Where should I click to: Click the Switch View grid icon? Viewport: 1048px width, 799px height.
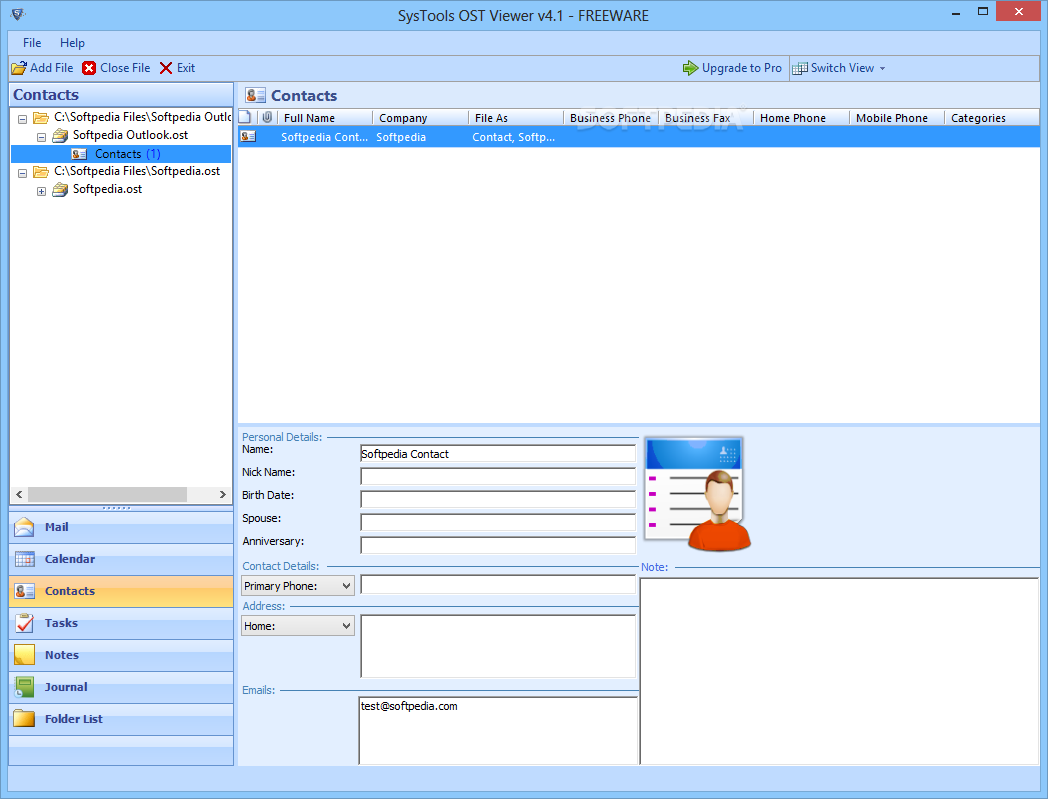point(799,68)
